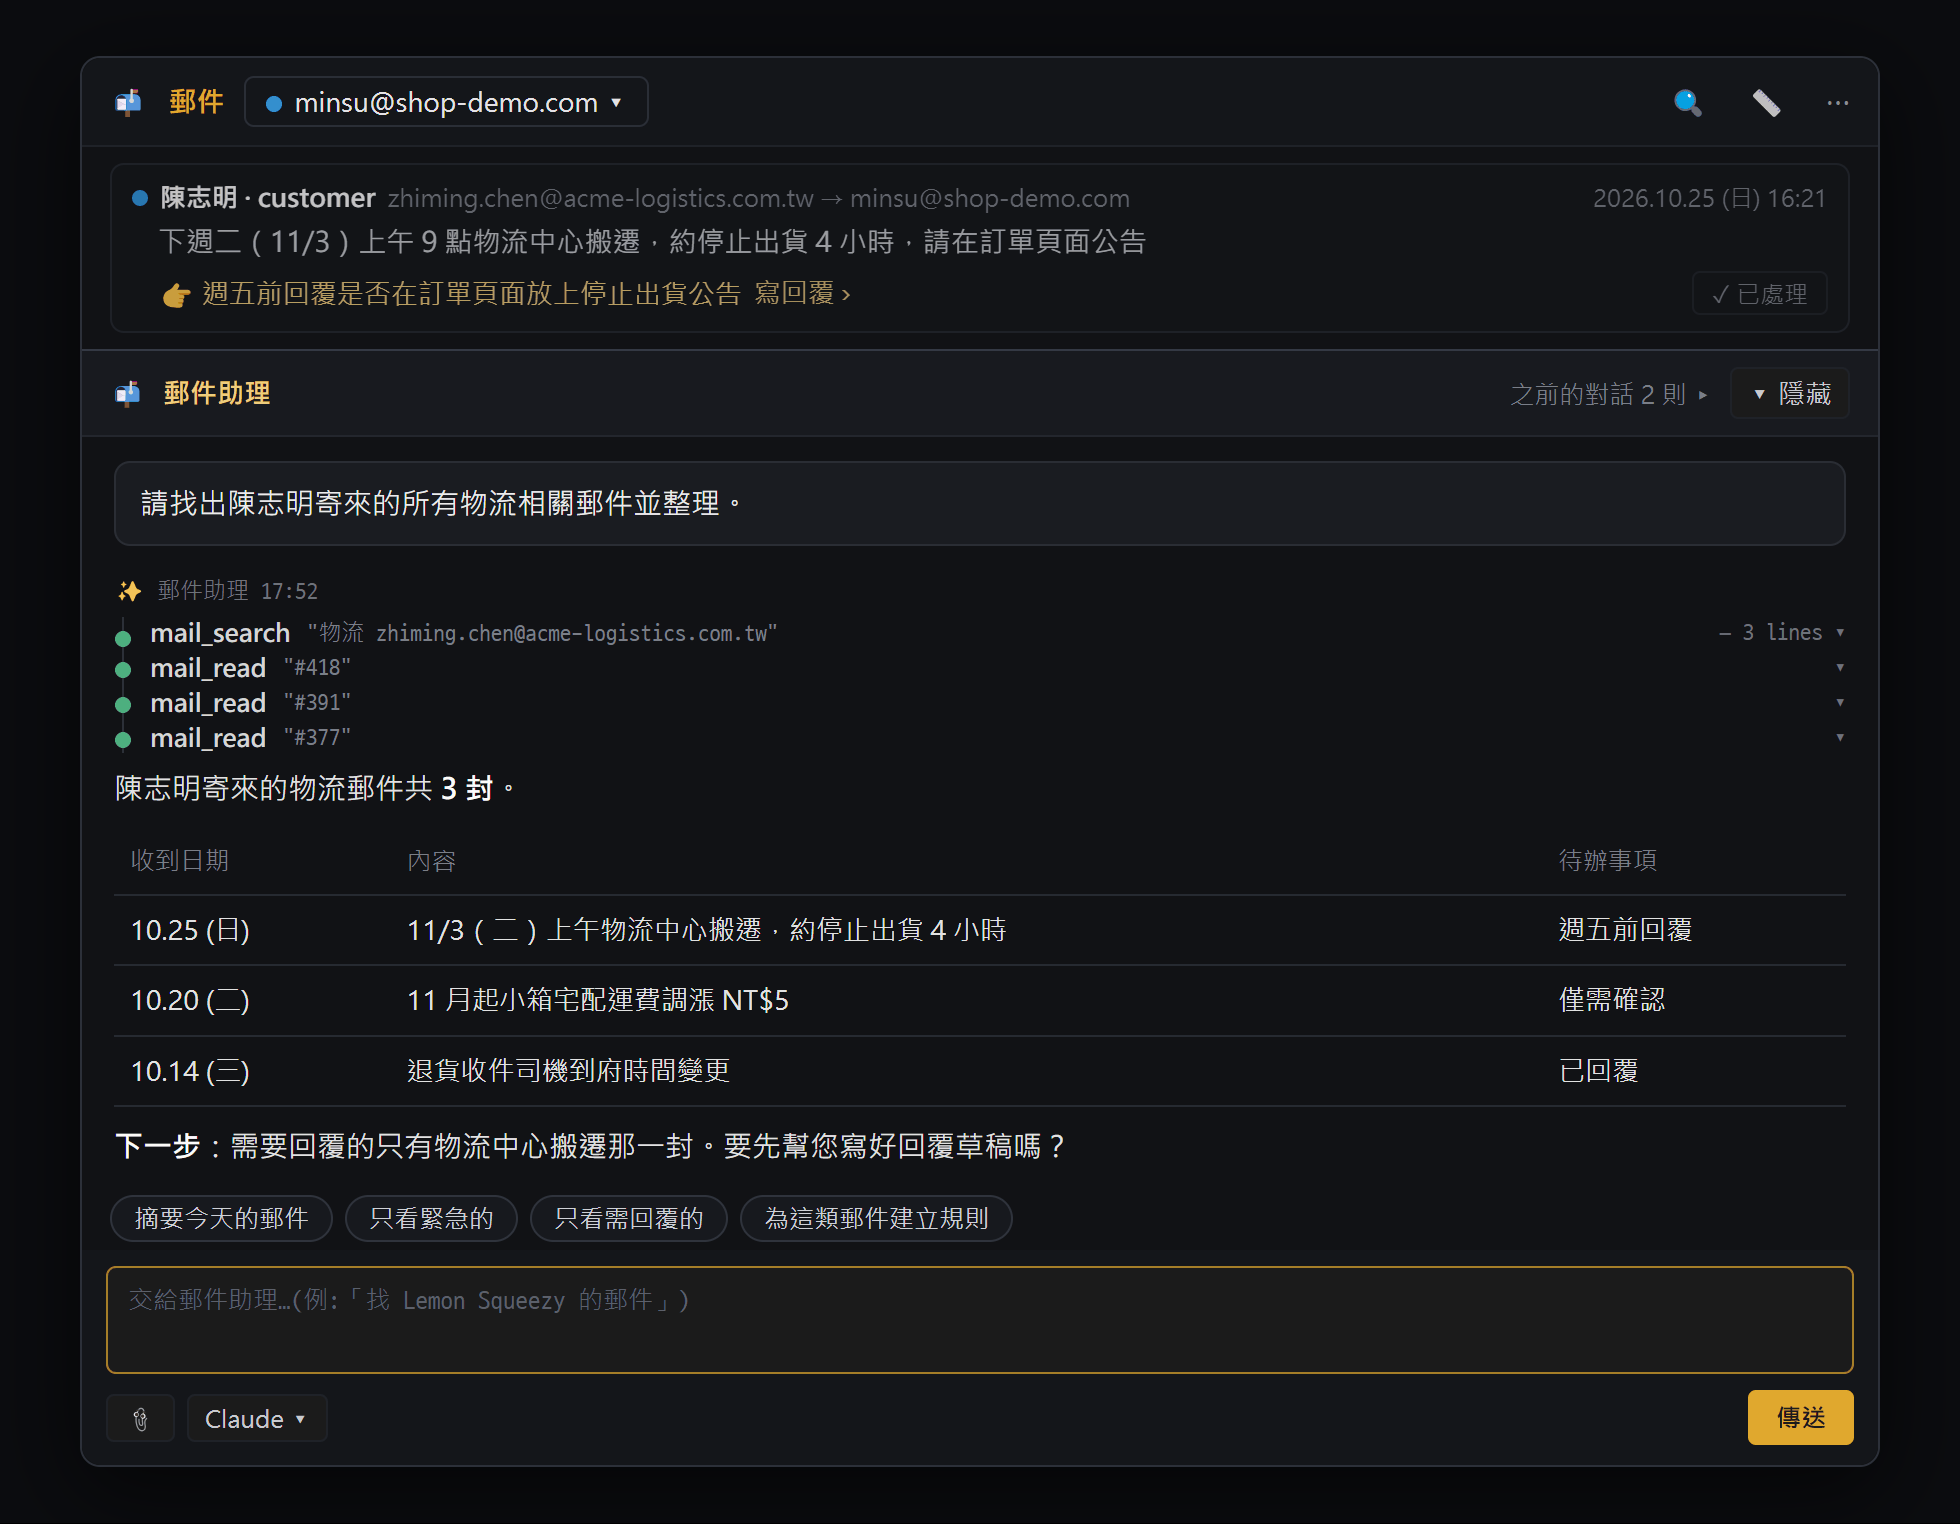Expand the mail_read "#418" tool call
Image resolution: width=1960 pixels, height=1524 pixels.
[1840, 668]
